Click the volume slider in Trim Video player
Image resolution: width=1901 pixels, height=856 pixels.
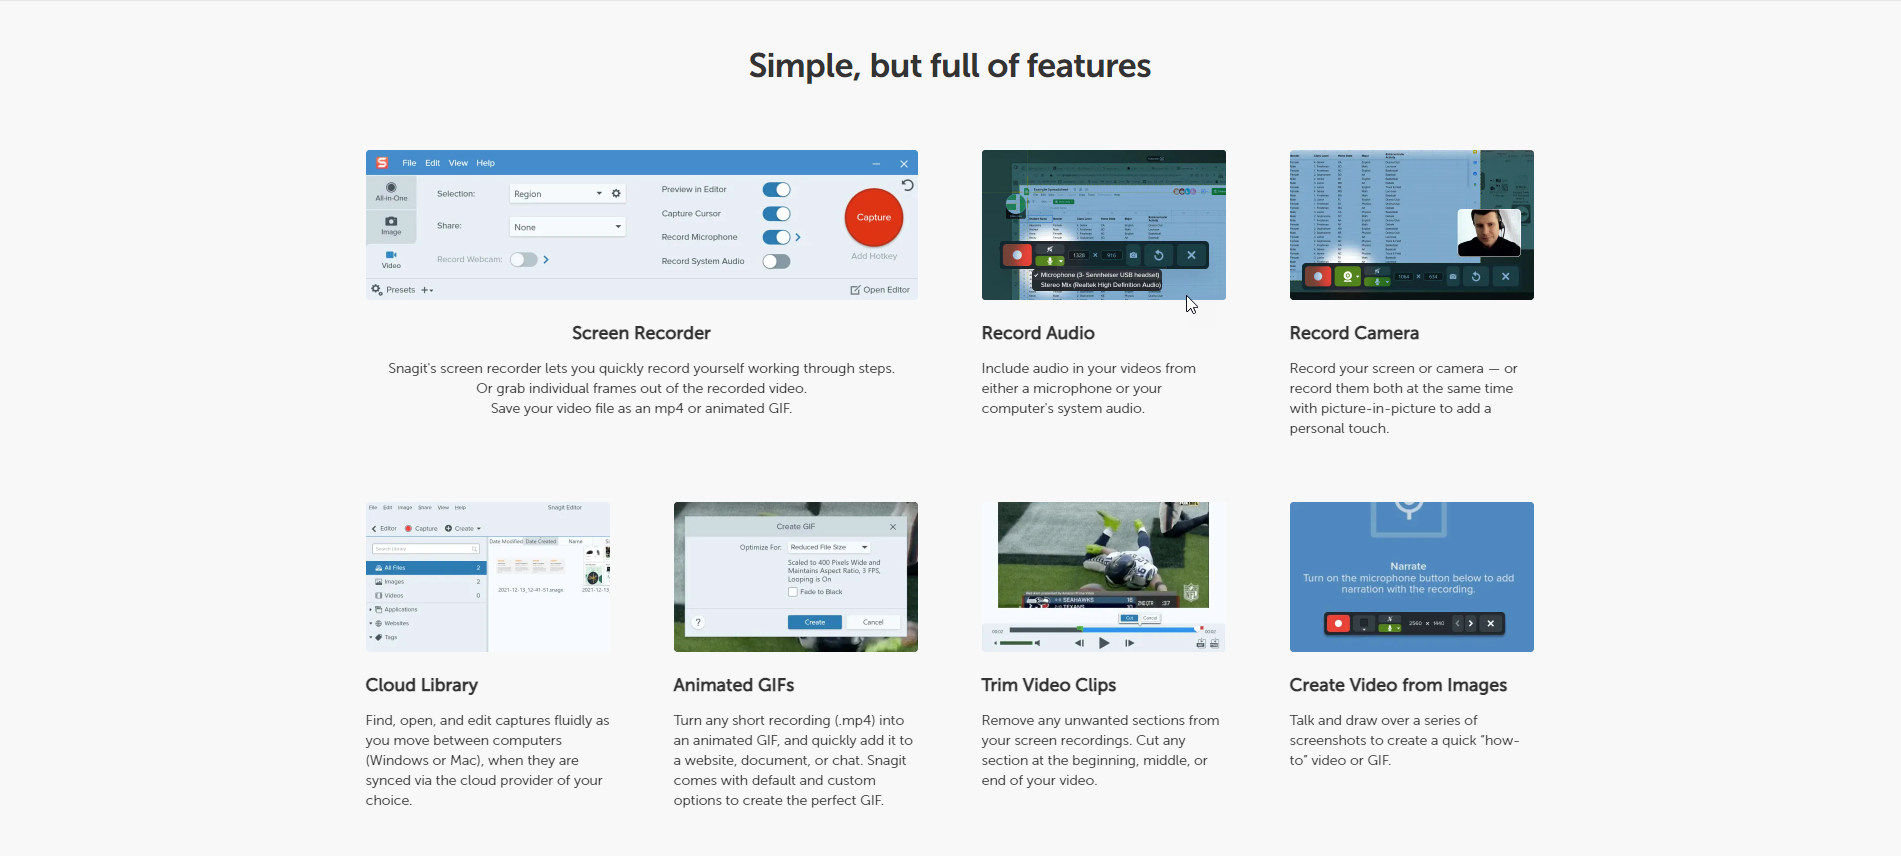coord(1017,643)
